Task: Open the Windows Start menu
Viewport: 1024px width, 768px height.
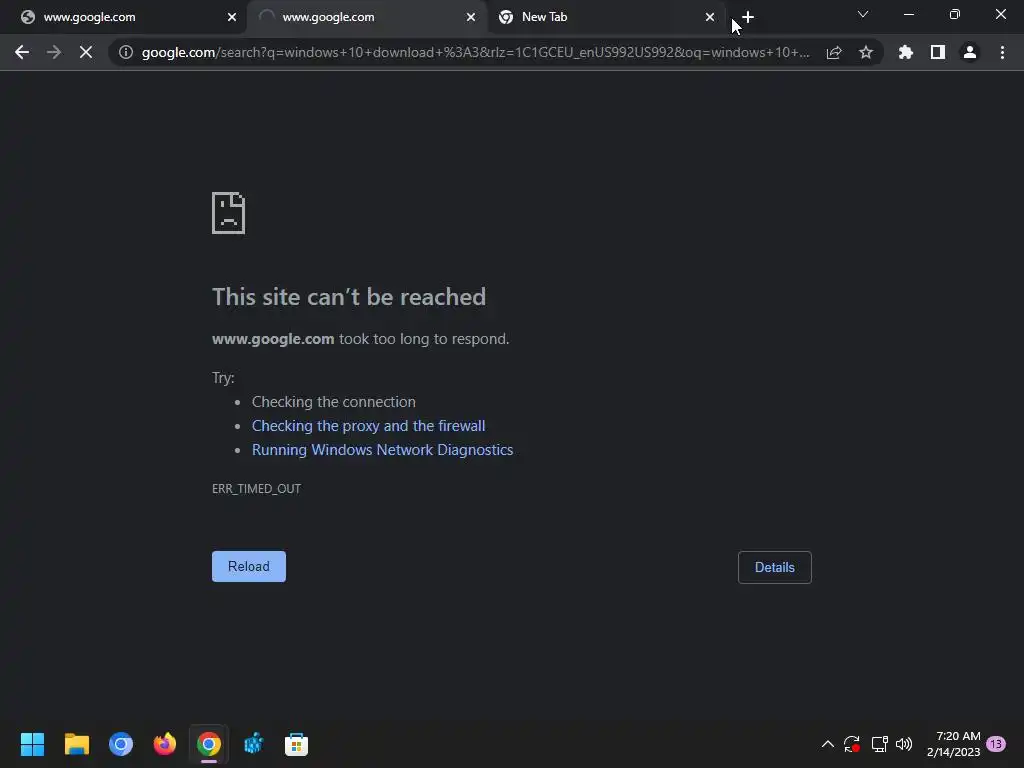Action: [x=33, y=744]
